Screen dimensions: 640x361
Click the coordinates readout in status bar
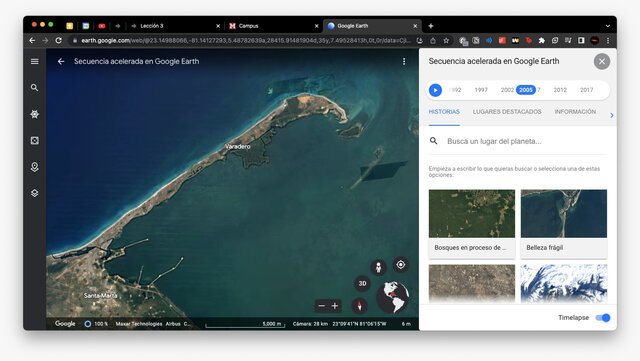pos(359,324)
